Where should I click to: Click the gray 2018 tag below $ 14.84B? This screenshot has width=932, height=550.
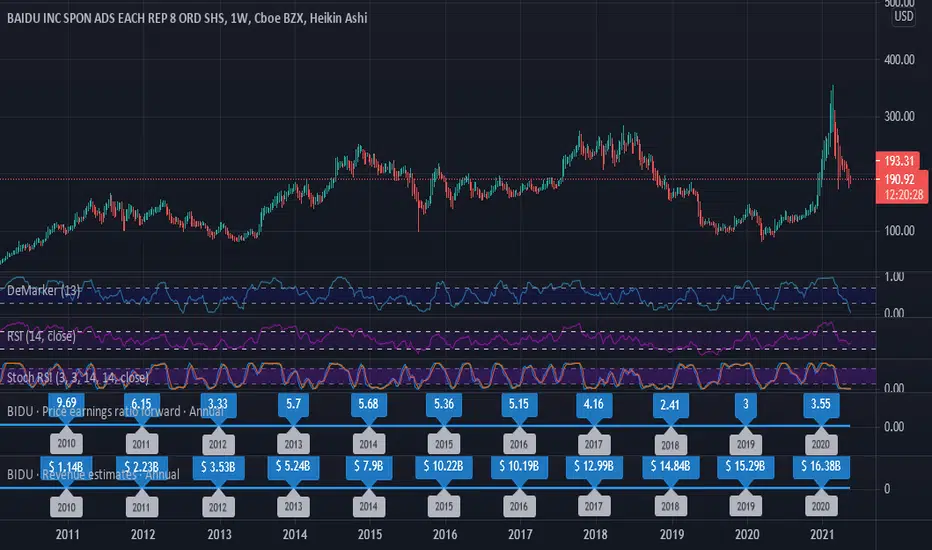(x=670, y=507)
